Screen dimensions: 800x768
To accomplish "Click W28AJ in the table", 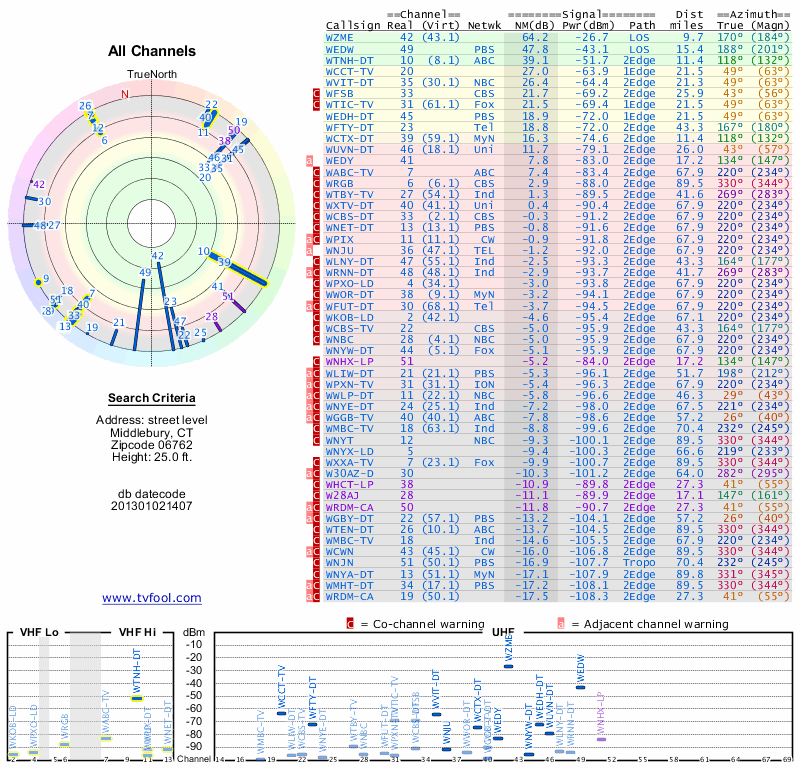I will pyautogui.click(x=342, y=495).
